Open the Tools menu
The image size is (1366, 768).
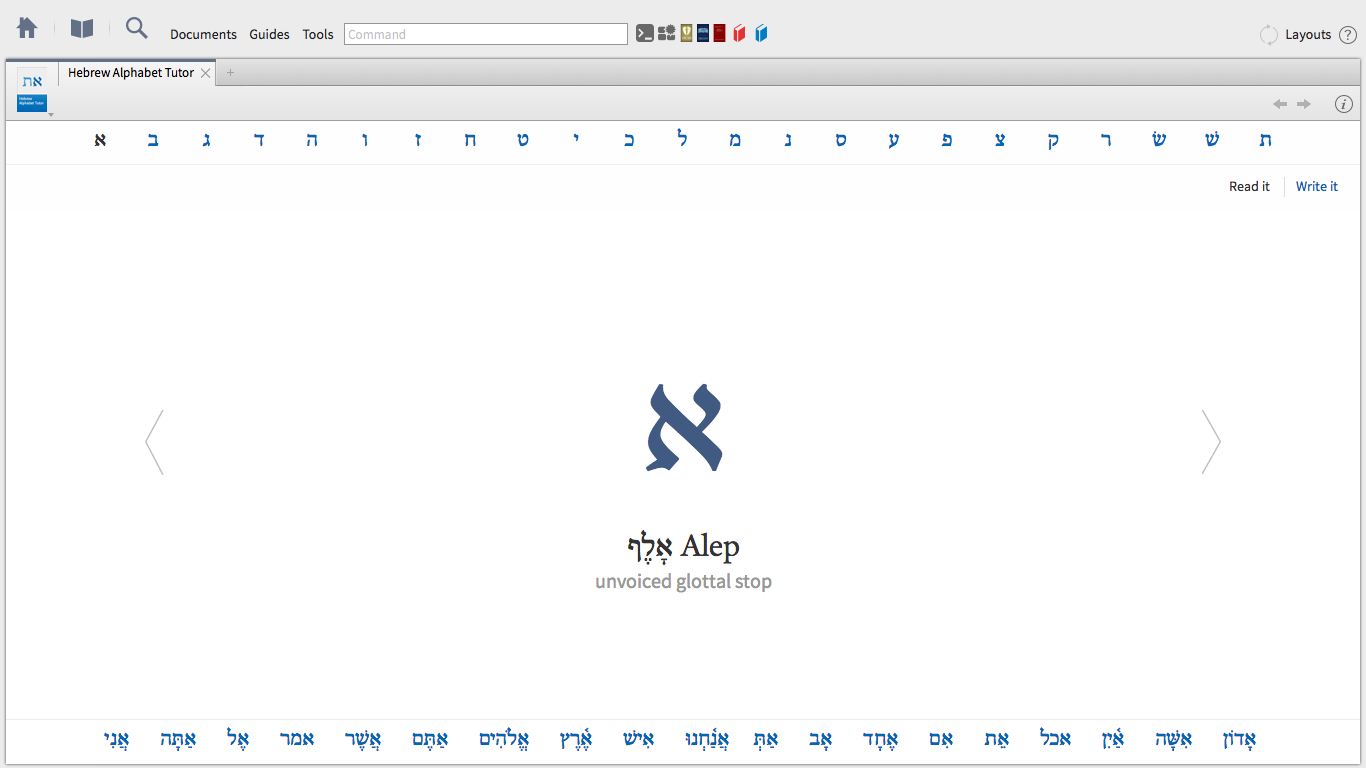318,34
